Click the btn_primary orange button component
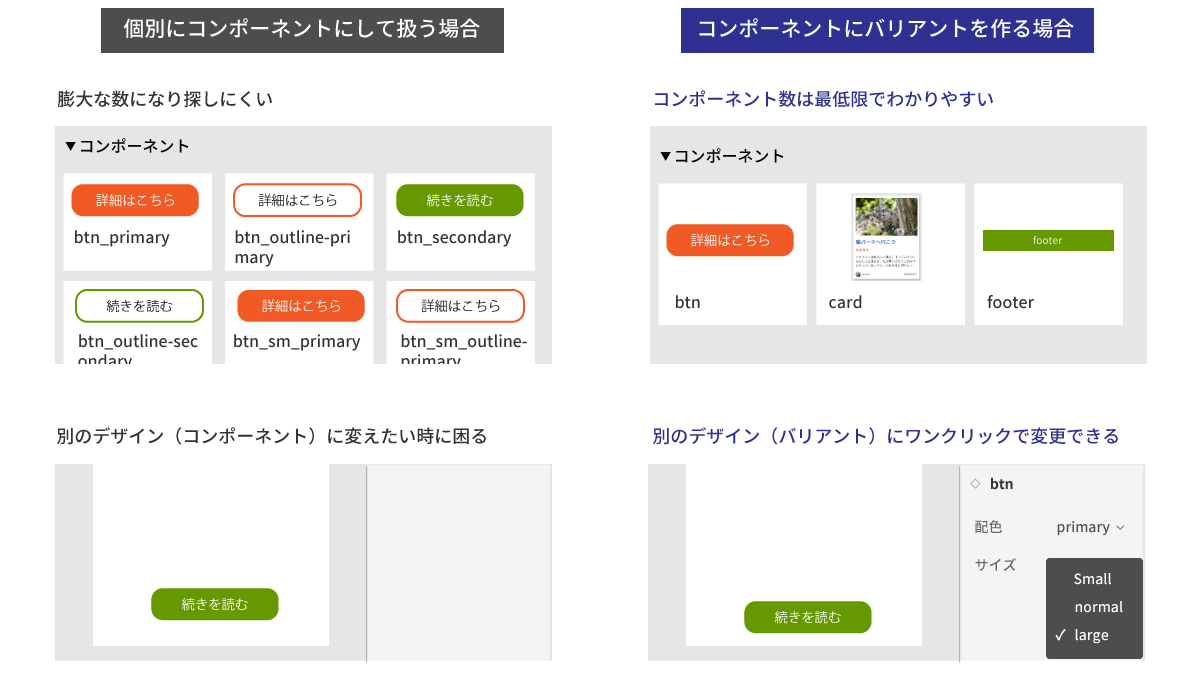The height and width of the screenshot is (675, 1200). [x=135, y=200]
